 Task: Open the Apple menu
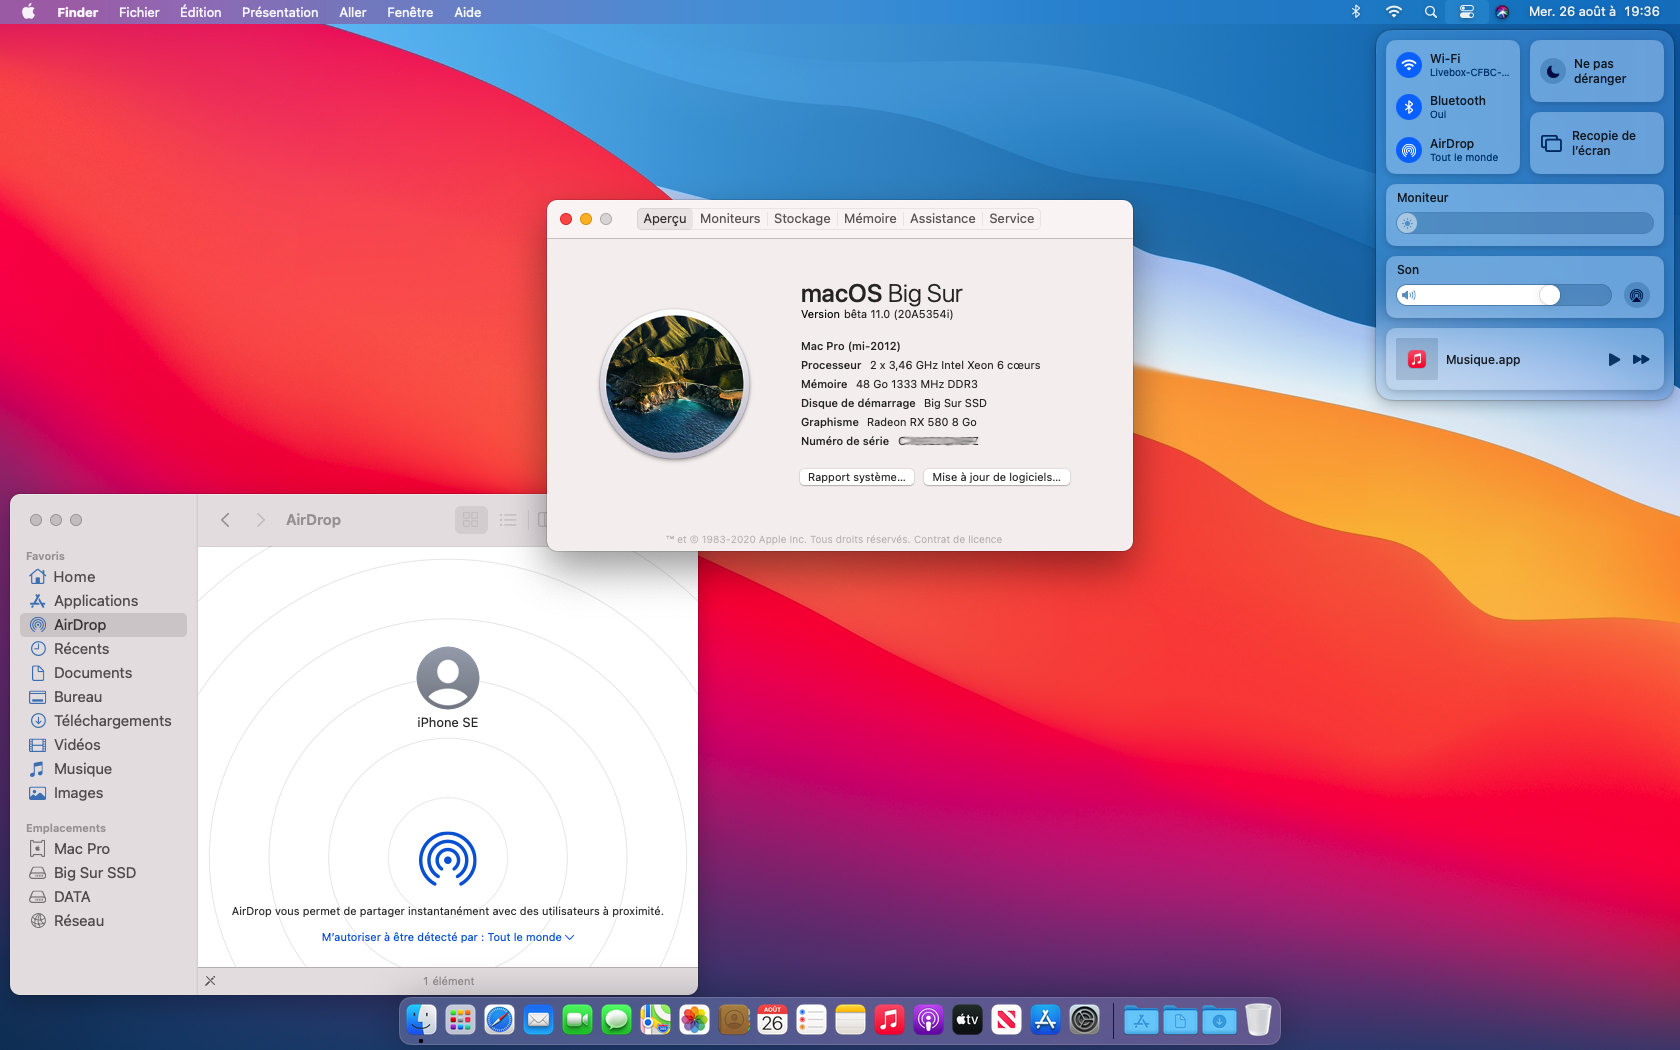pos(28,12)
